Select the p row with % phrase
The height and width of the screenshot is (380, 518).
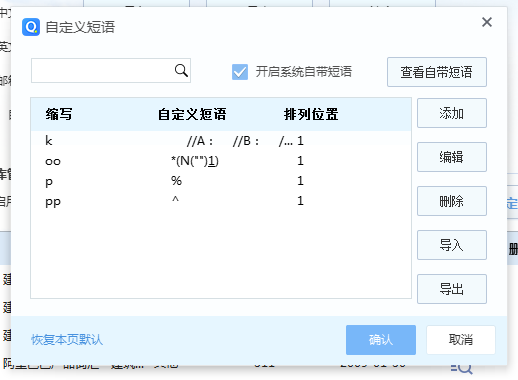(221, 181)
